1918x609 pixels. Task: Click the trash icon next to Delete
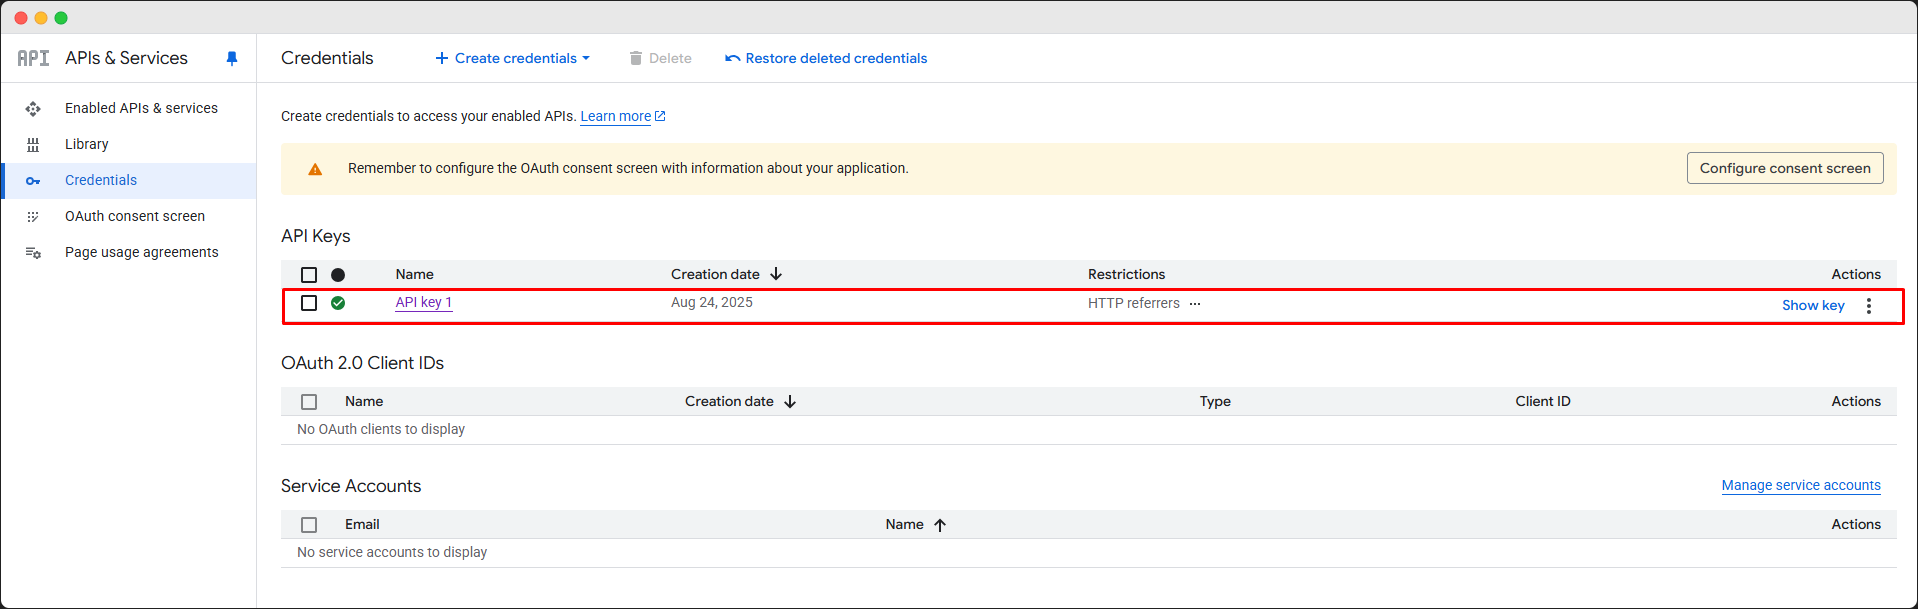pos(636,58)
